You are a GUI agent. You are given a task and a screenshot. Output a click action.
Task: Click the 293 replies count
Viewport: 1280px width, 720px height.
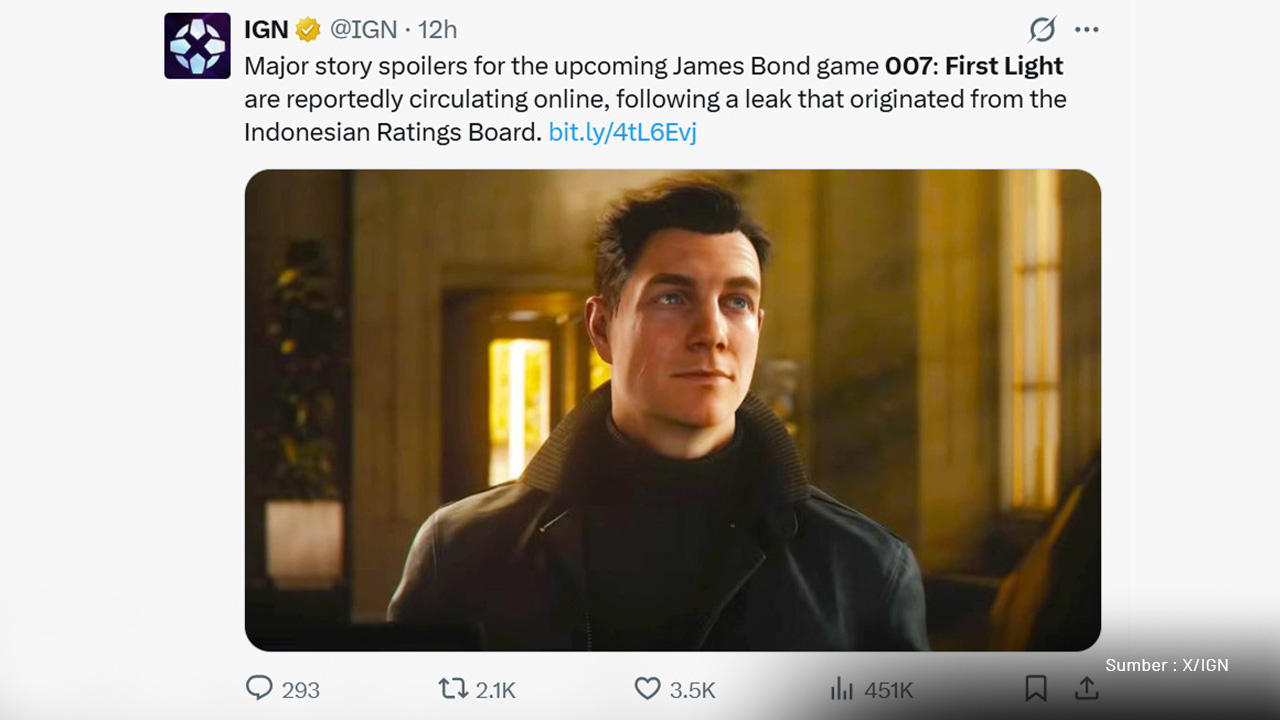click(301, 690)
